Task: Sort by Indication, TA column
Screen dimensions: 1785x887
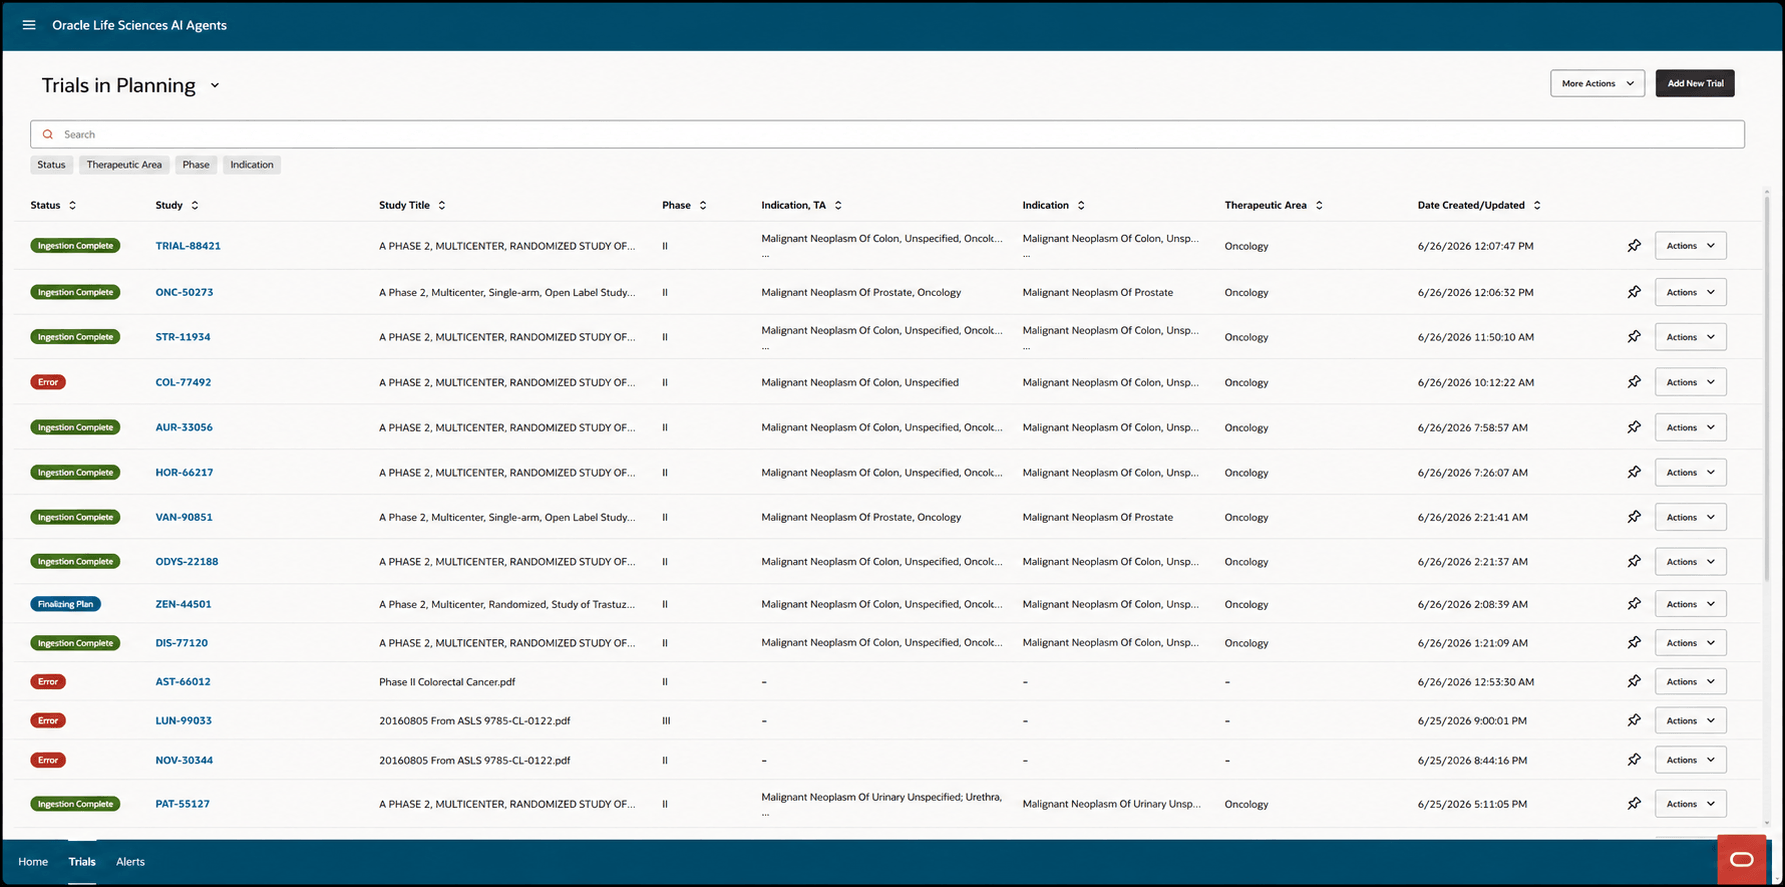Action: click(838, 205)
